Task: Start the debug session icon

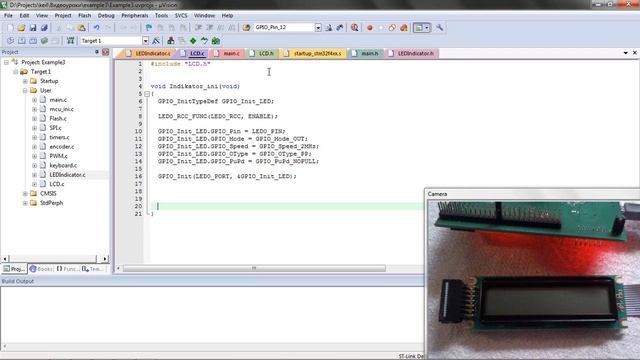Action: pyautogui.click(x=355, y=28)
